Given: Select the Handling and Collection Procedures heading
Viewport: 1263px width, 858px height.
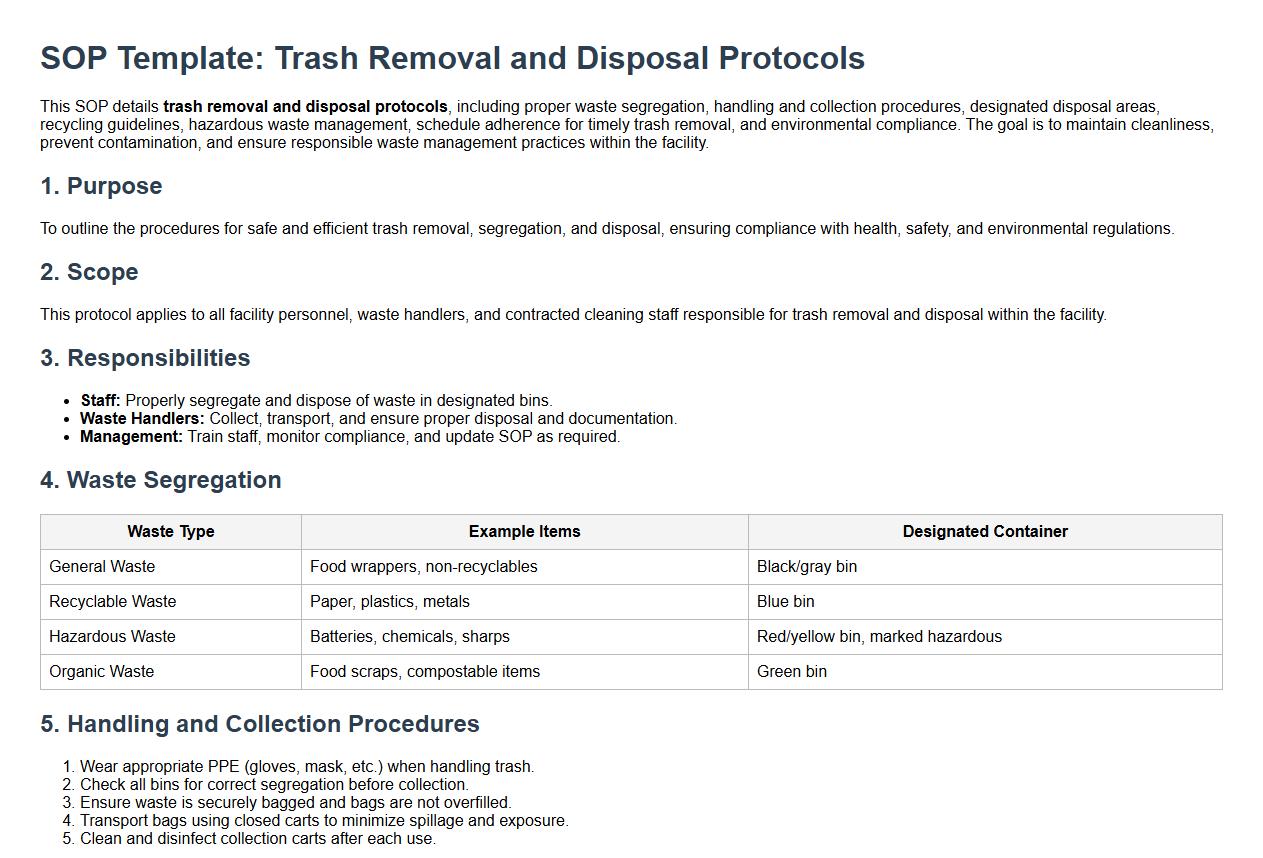Looking at the screenshot, I should coord(259,724).
